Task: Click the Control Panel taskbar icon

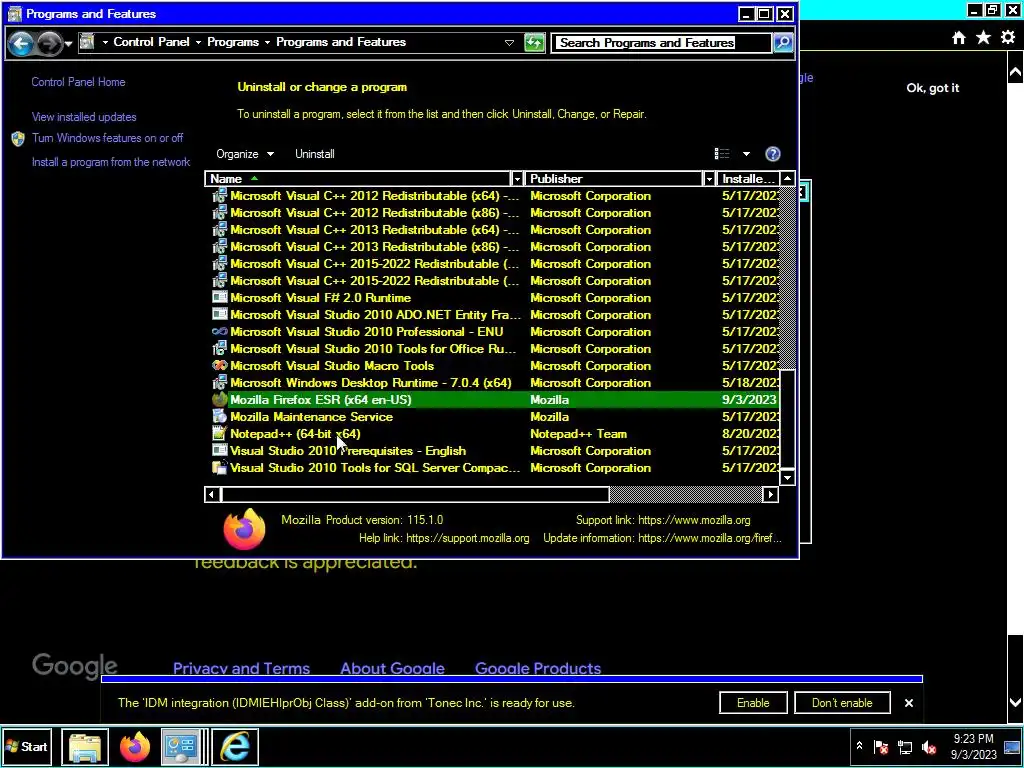Action: click(x=180, y=746)
